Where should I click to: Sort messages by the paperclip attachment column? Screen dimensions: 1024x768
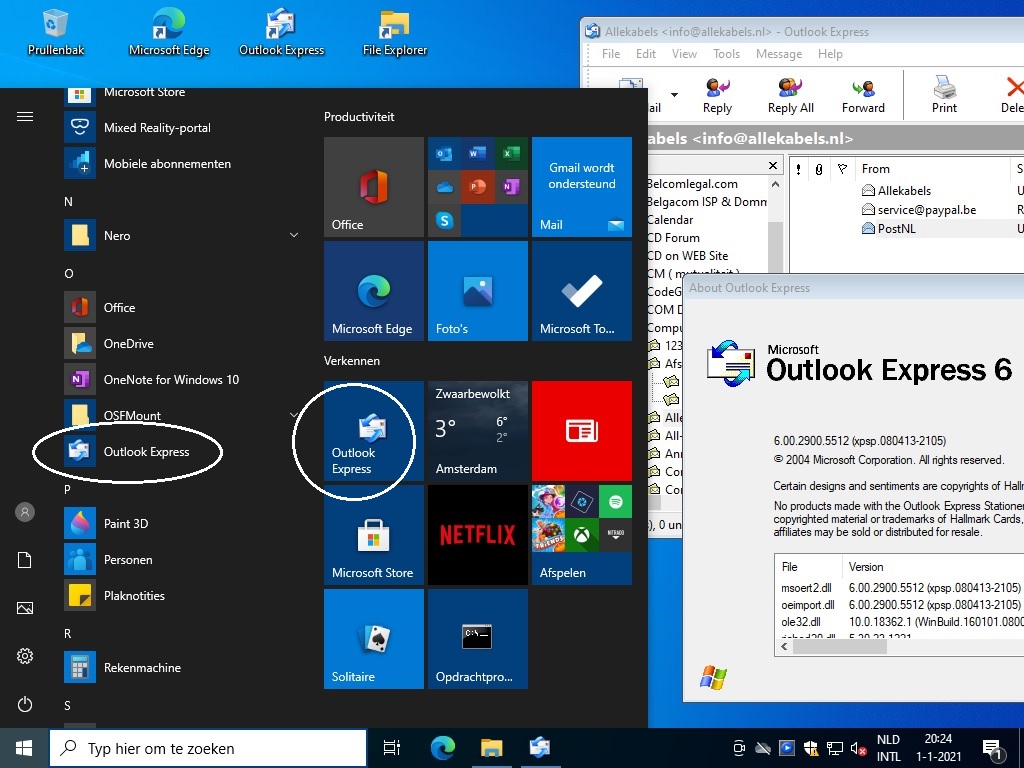819,169
